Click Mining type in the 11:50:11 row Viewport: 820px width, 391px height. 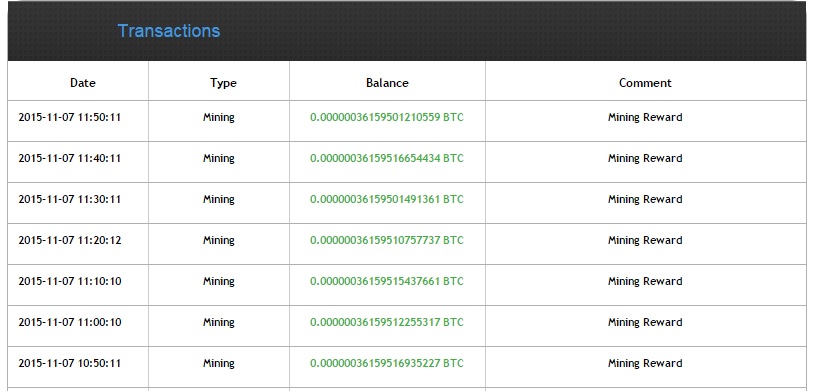219,118
